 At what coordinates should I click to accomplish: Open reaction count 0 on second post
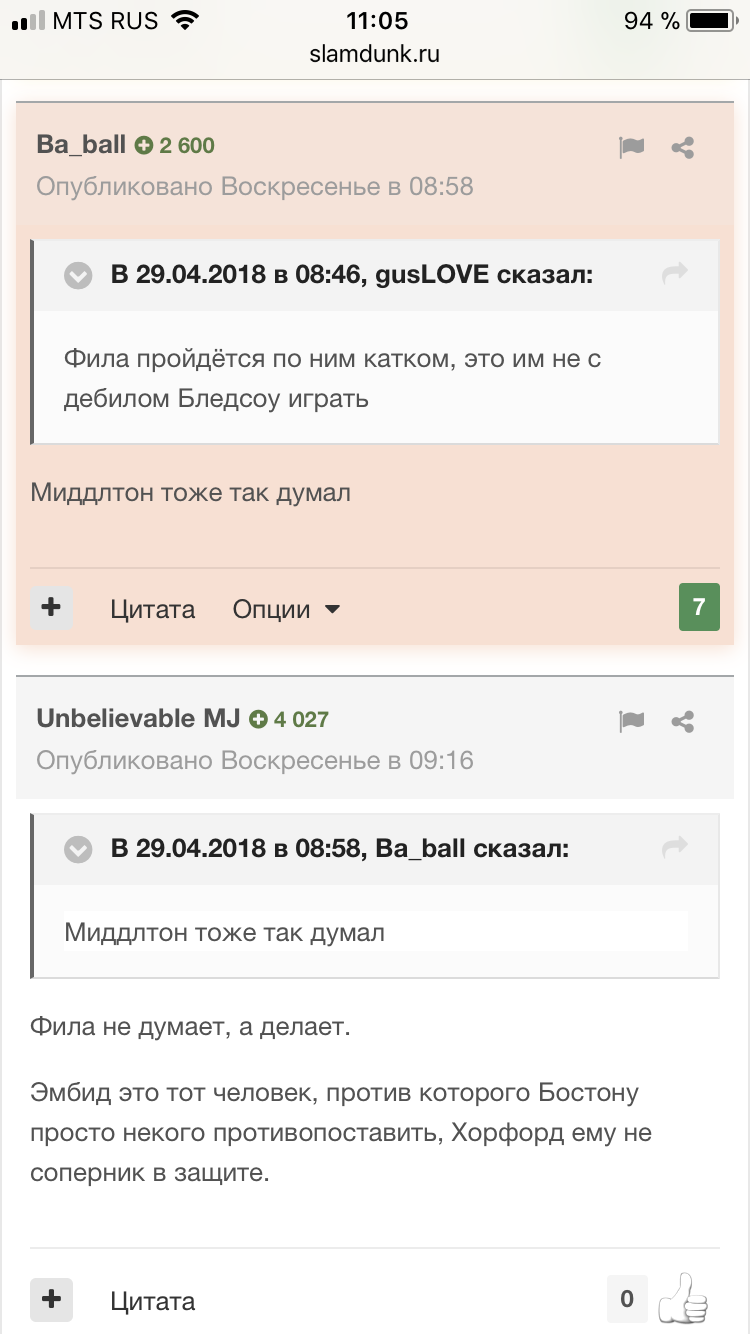point(627,1299)
